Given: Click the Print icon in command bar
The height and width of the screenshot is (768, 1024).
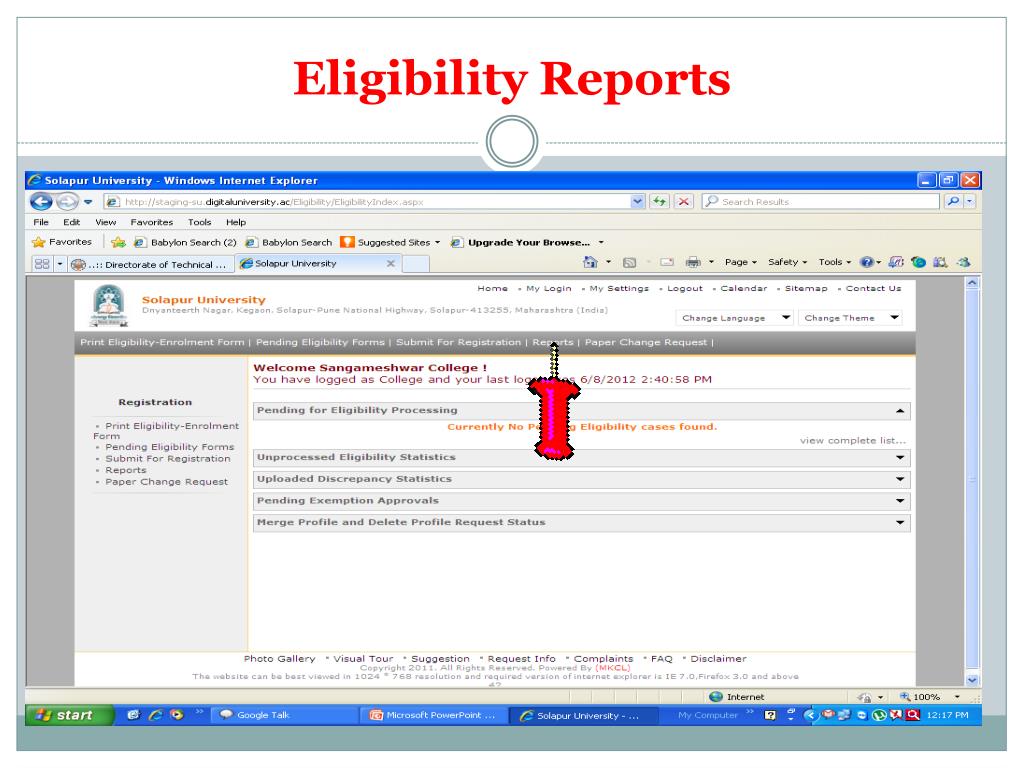Looking at the screenshot, I should tap(693, 263).
